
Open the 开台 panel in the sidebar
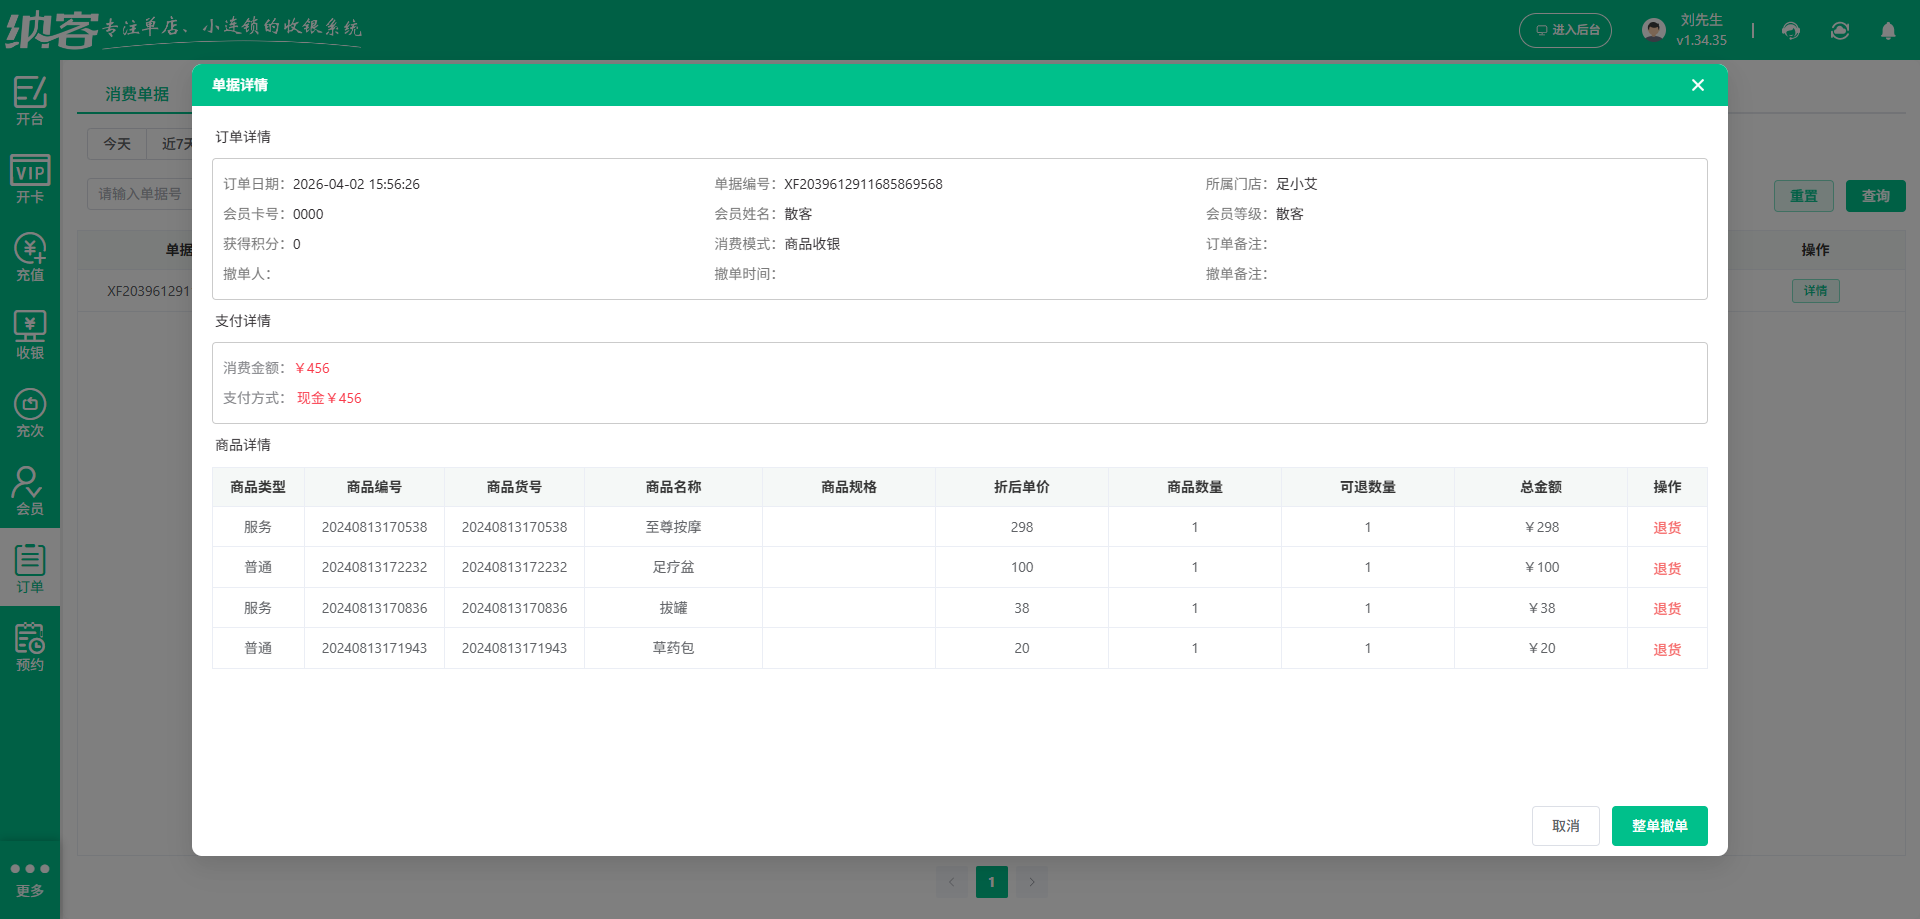click(30, 102)
